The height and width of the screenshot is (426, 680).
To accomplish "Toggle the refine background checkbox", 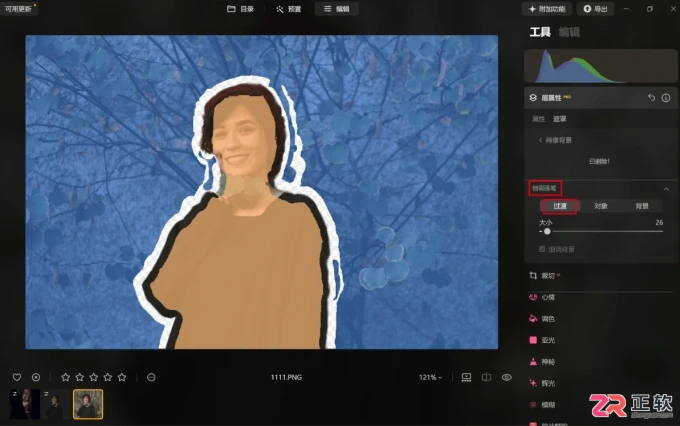I will pos(542,249).
